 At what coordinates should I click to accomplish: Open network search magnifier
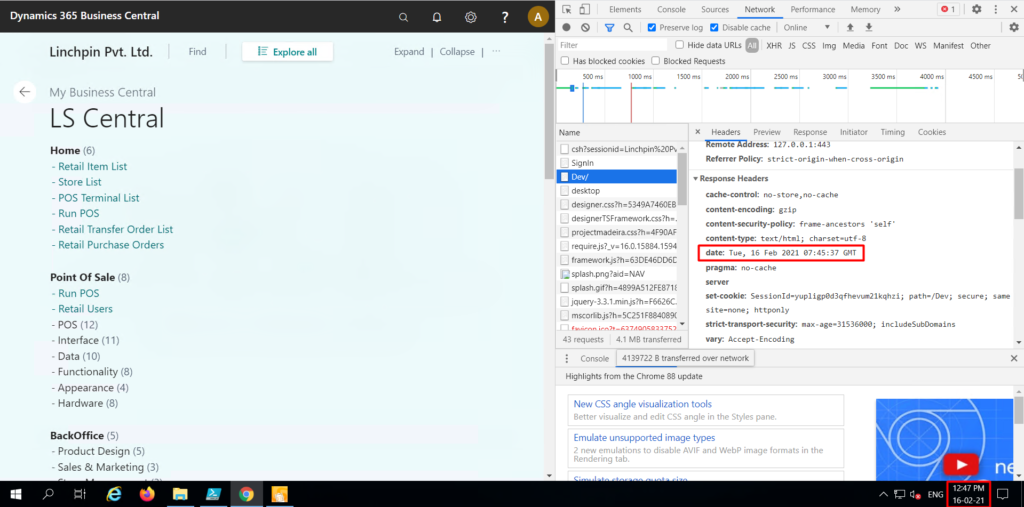628,27
